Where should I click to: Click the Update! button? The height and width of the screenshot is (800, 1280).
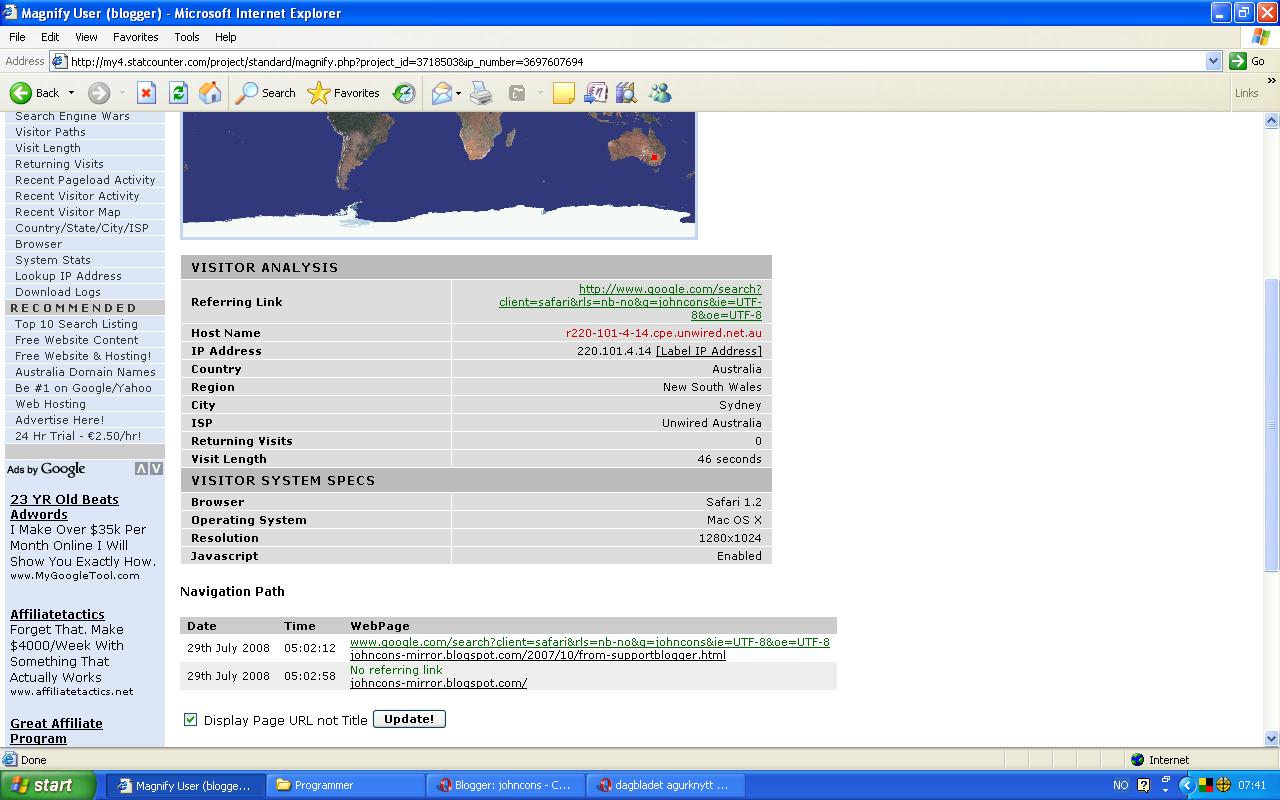tap(409, 719)
